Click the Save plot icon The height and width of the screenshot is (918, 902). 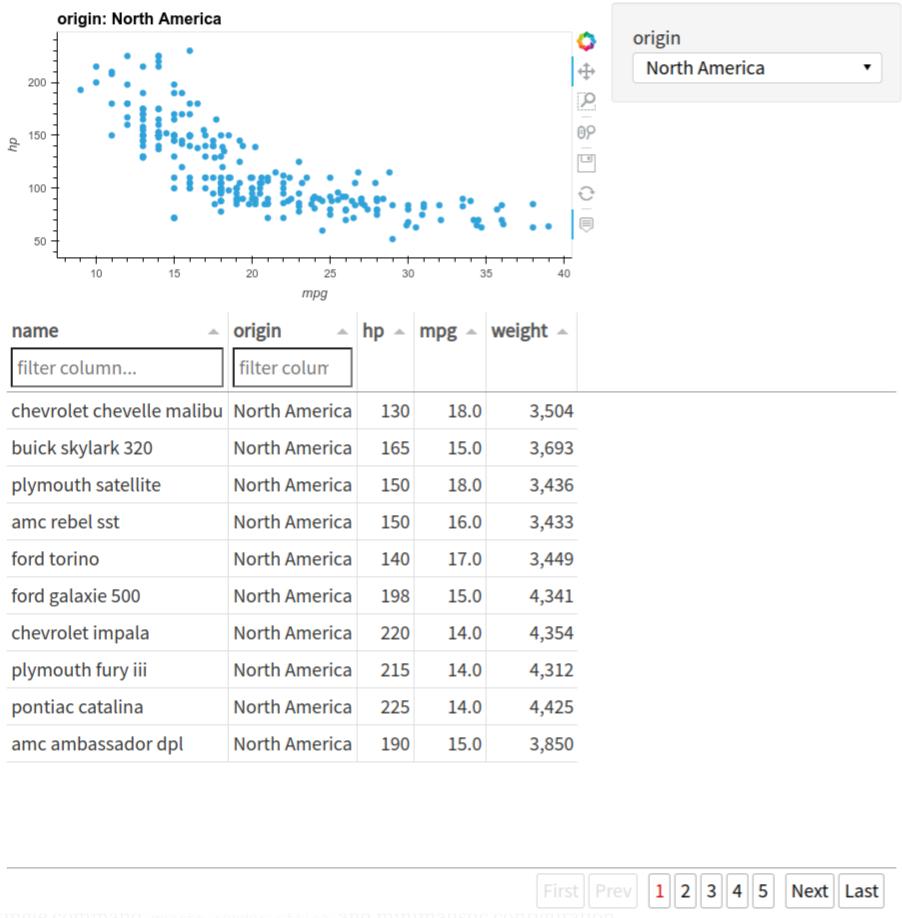click(586, 163)
